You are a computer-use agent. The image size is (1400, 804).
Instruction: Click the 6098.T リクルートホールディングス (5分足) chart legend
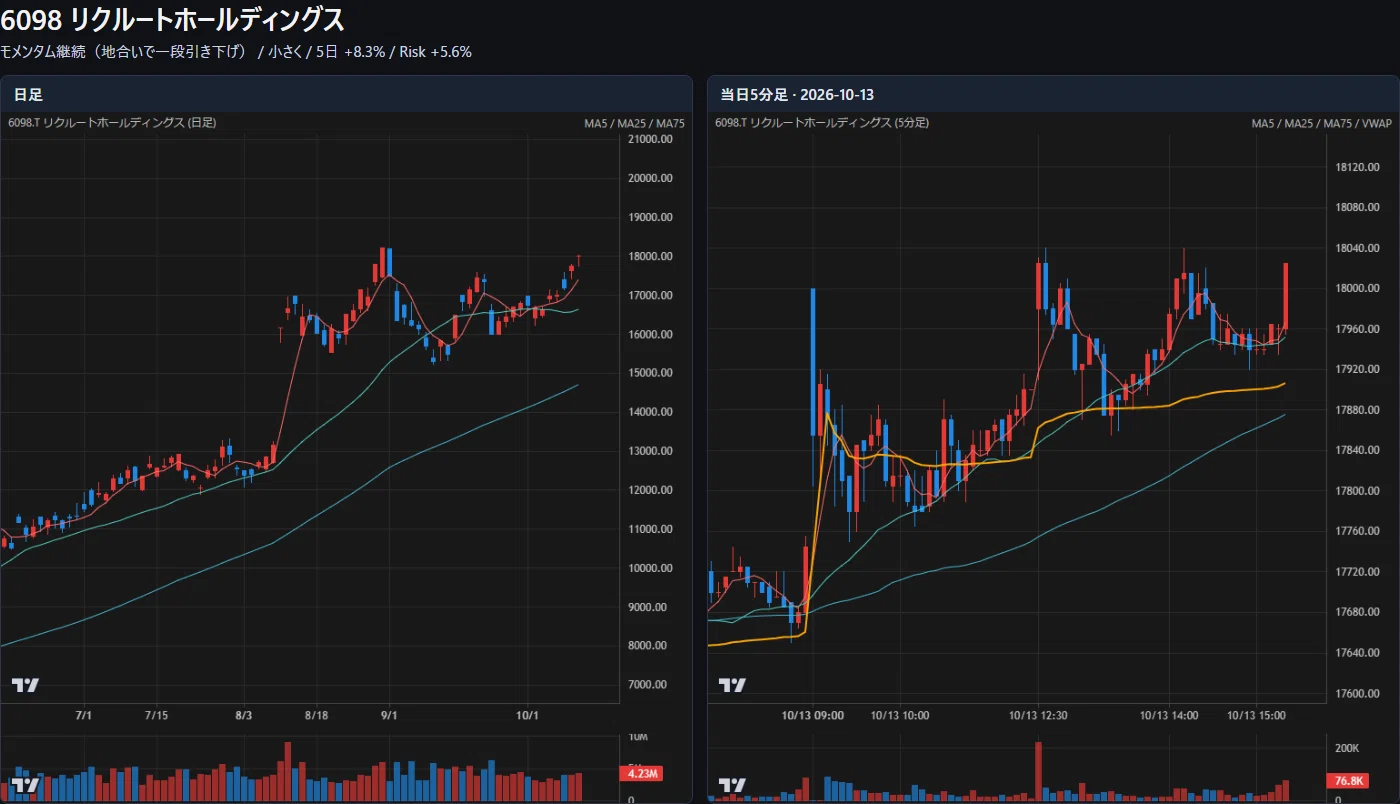(x=822, y=123)
